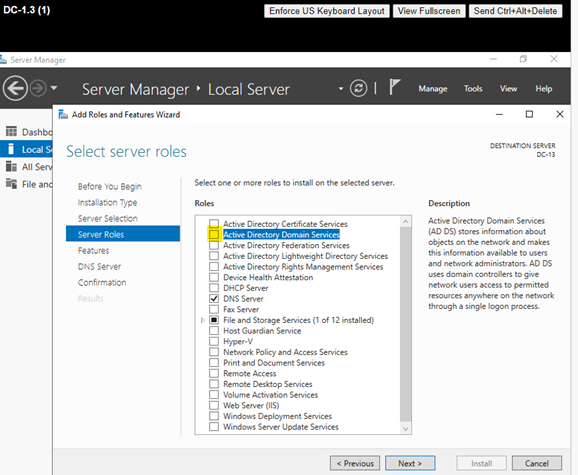Click the back navigation arrow icon
The height and width of the screenshot is (475, 578).
point(15,88)
